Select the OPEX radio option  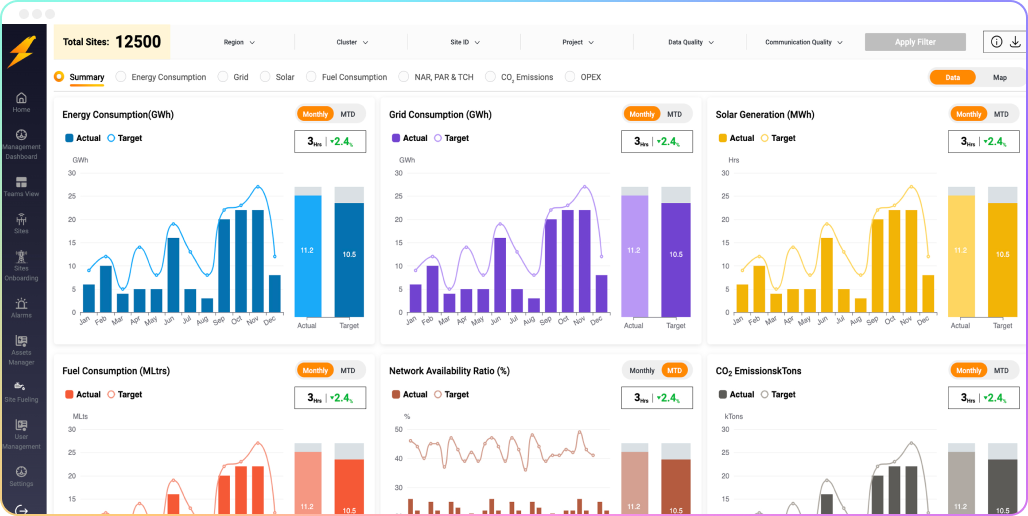coord(571,77)
